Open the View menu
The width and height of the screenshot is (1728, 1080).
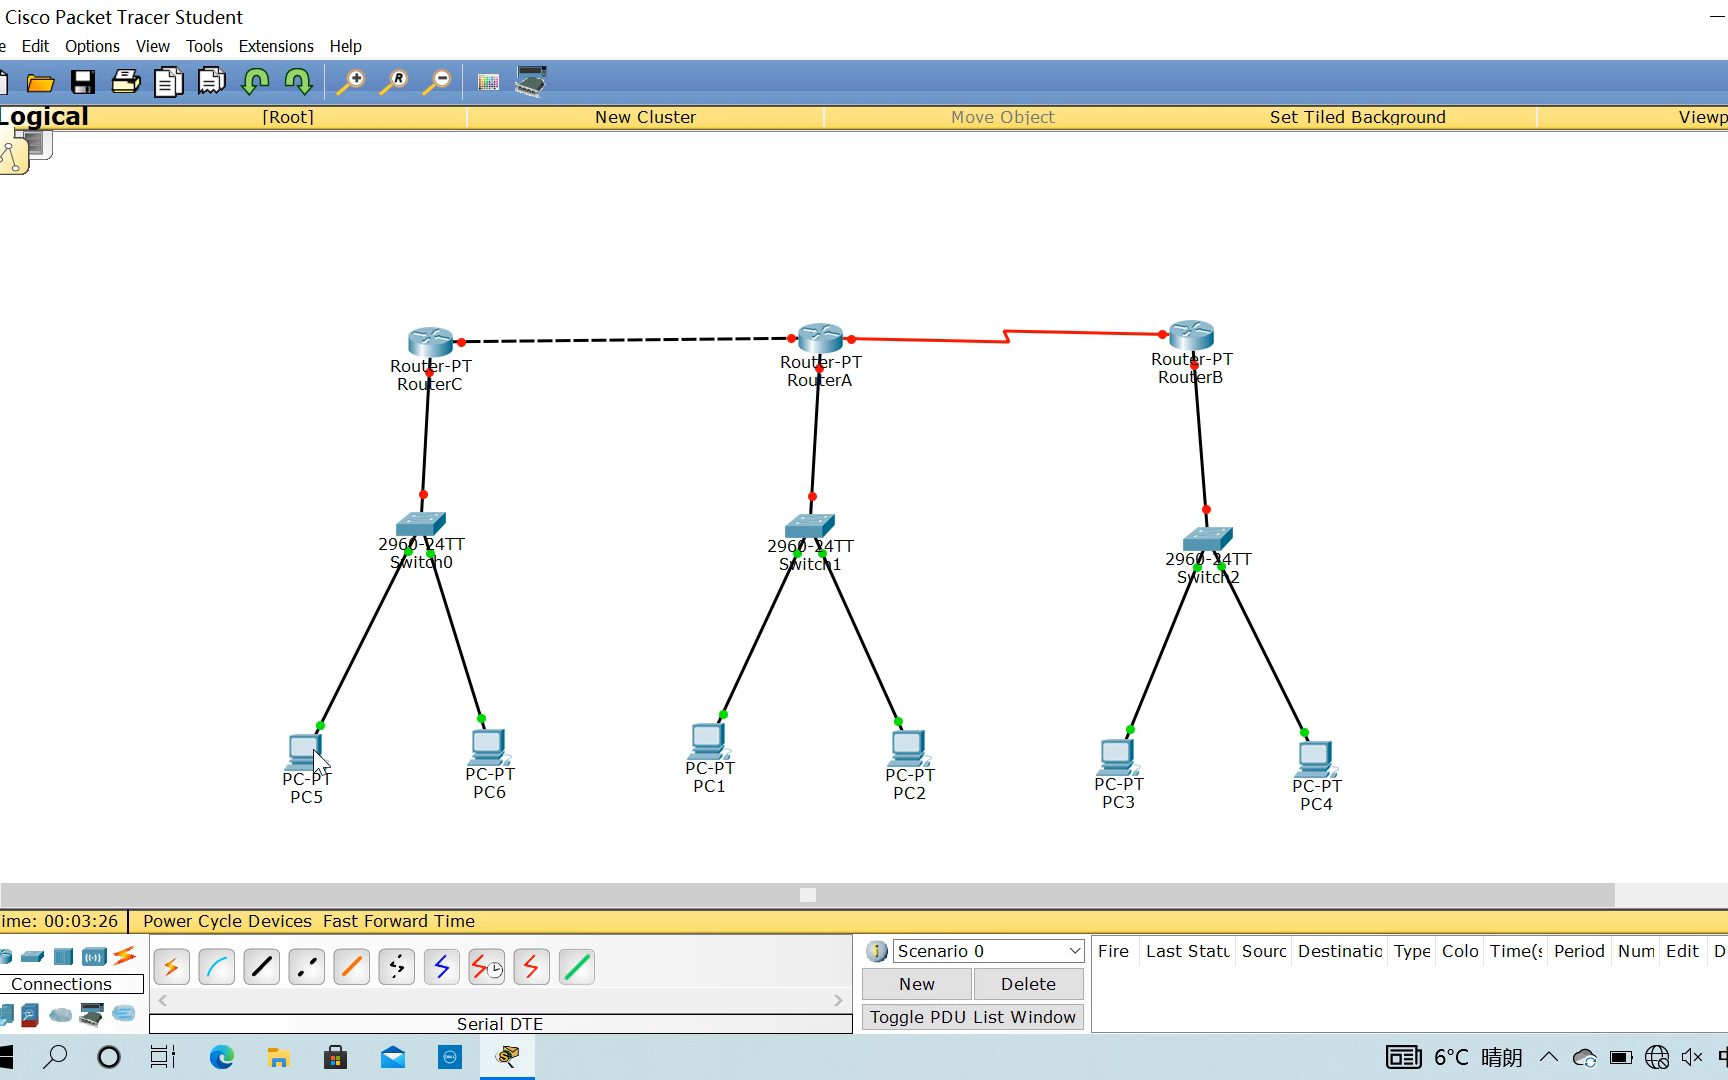point(153,46)
